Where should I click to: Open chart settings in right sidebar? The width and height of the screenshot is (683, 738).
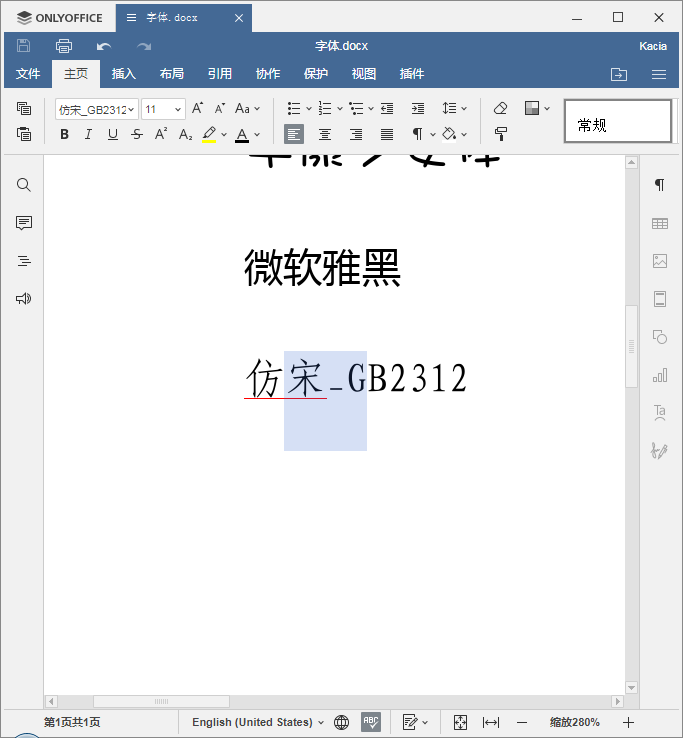pos(660,375)
